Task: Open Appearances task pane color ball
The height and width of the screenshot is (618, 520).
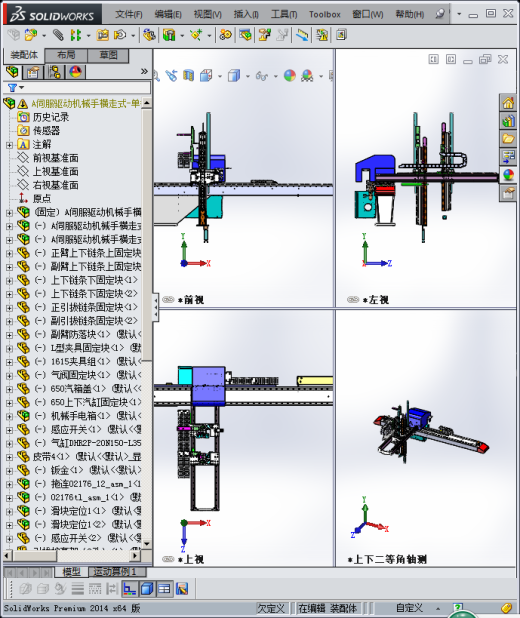Action: [x=508, y=175]
